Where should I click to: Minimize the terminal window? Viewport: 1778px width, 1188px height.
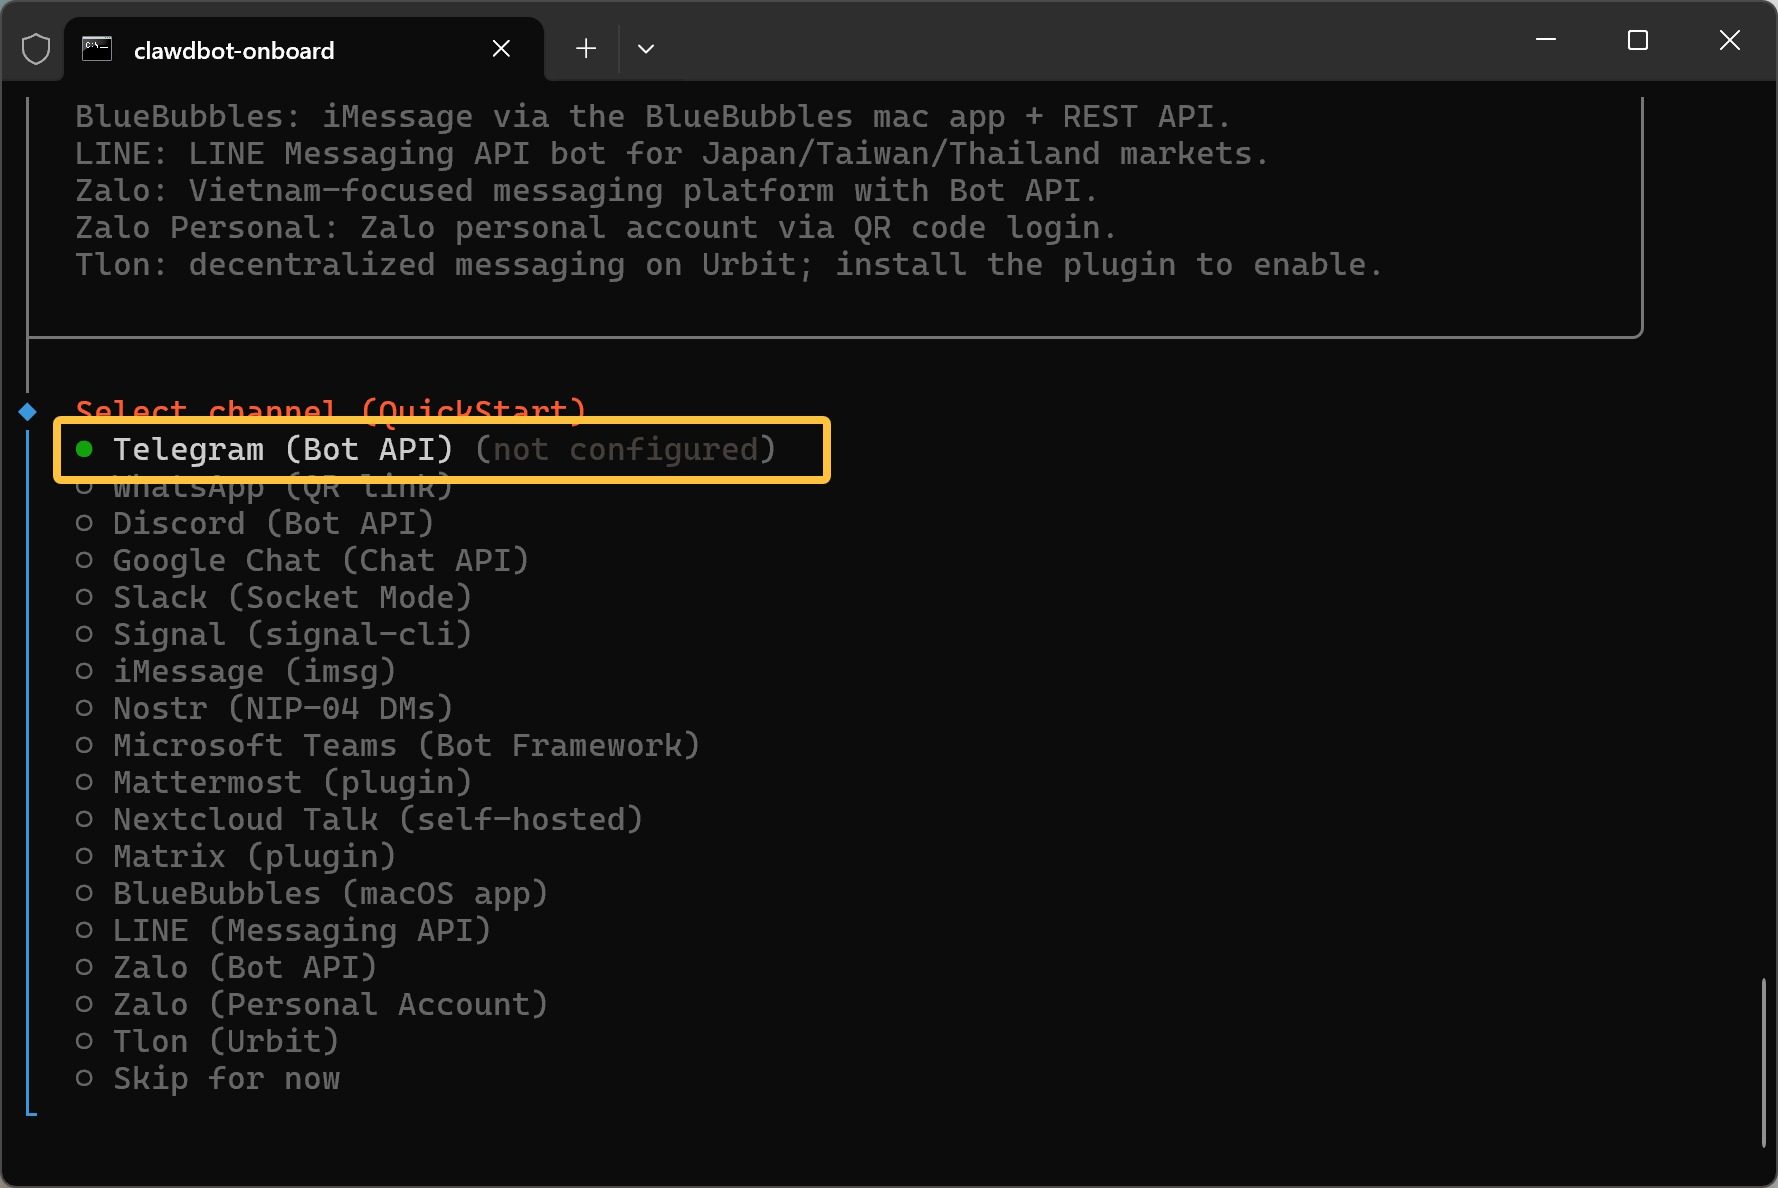coord(1546,41)
